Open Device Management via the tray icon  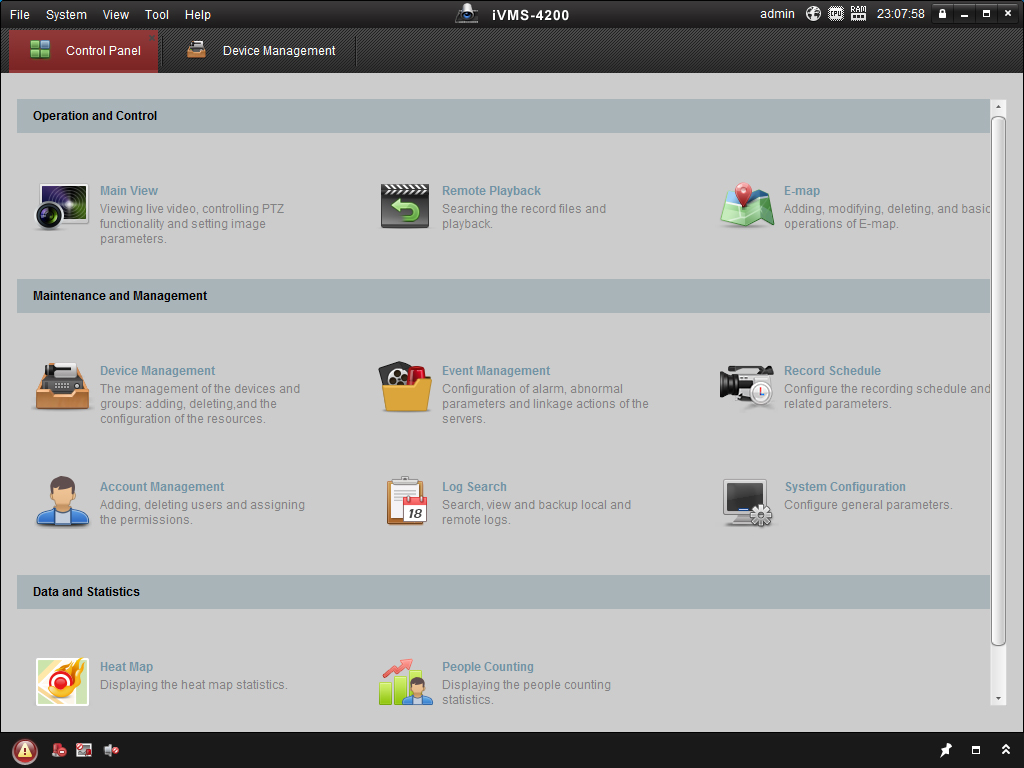pos(62,387)
